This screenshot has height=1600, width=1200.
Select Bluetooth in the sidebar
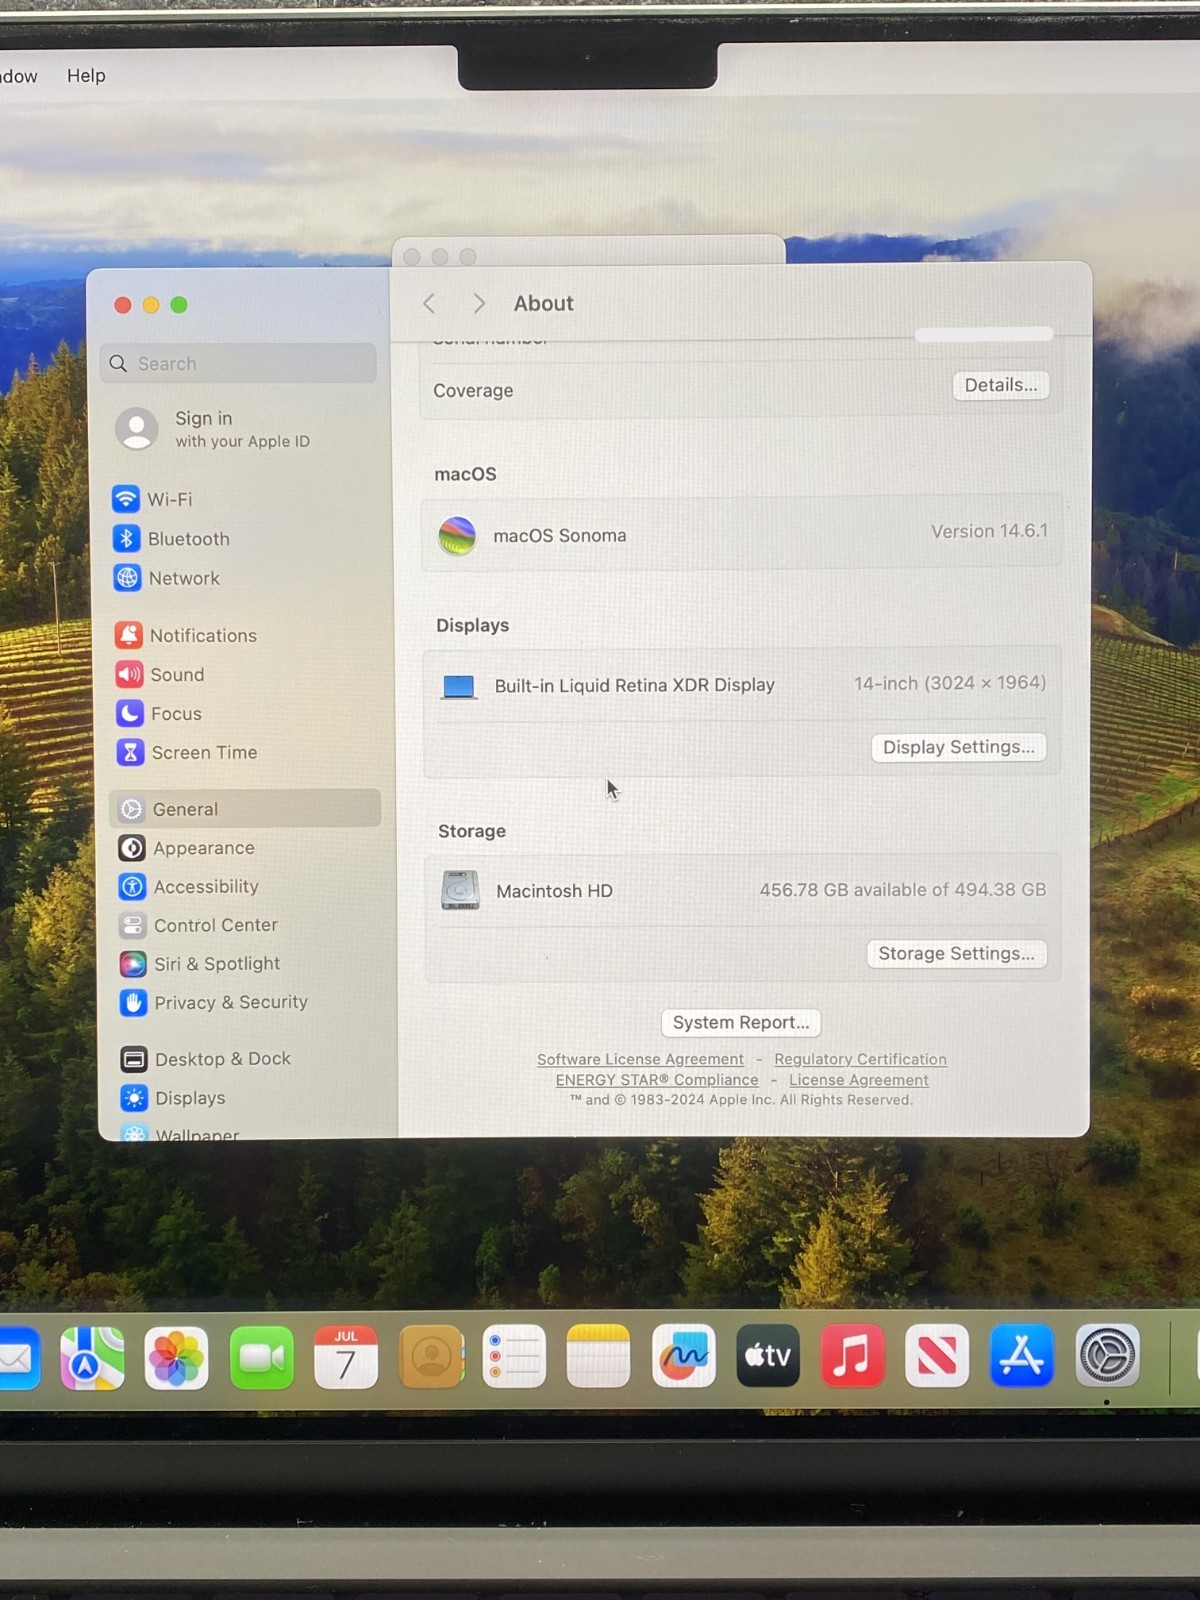(x=172, y=538)
